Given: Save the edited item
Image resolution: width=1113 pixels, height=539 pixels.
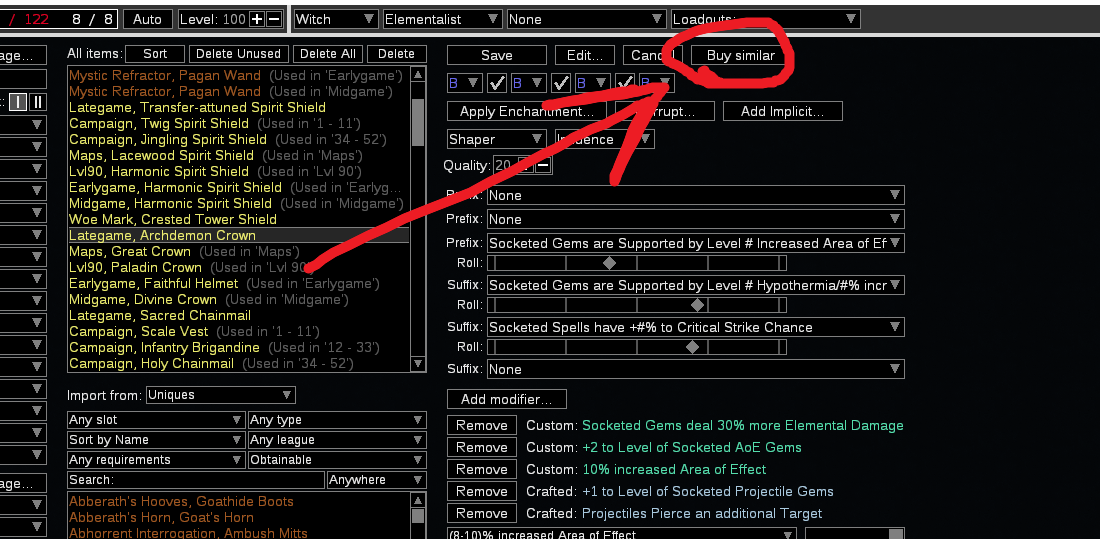Looking at the screenshot, I should point(497,55).
